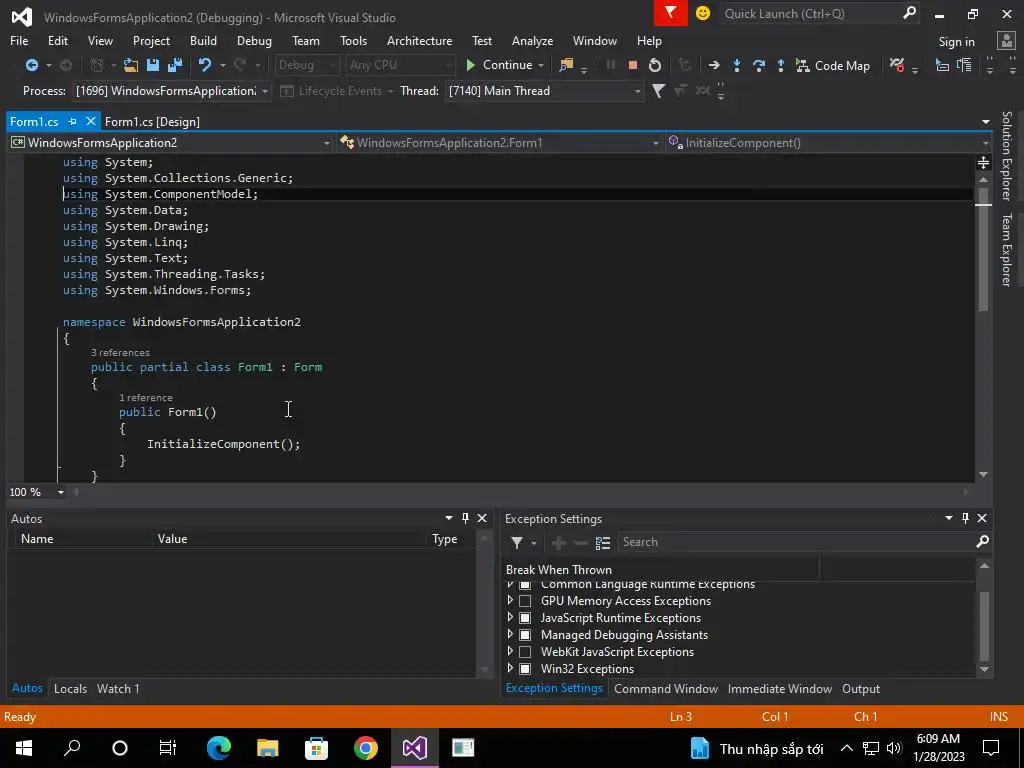The width and height of the screenshot is (1024, 768).
Task: Click the Continue debugging button
Action: [499, 65]
